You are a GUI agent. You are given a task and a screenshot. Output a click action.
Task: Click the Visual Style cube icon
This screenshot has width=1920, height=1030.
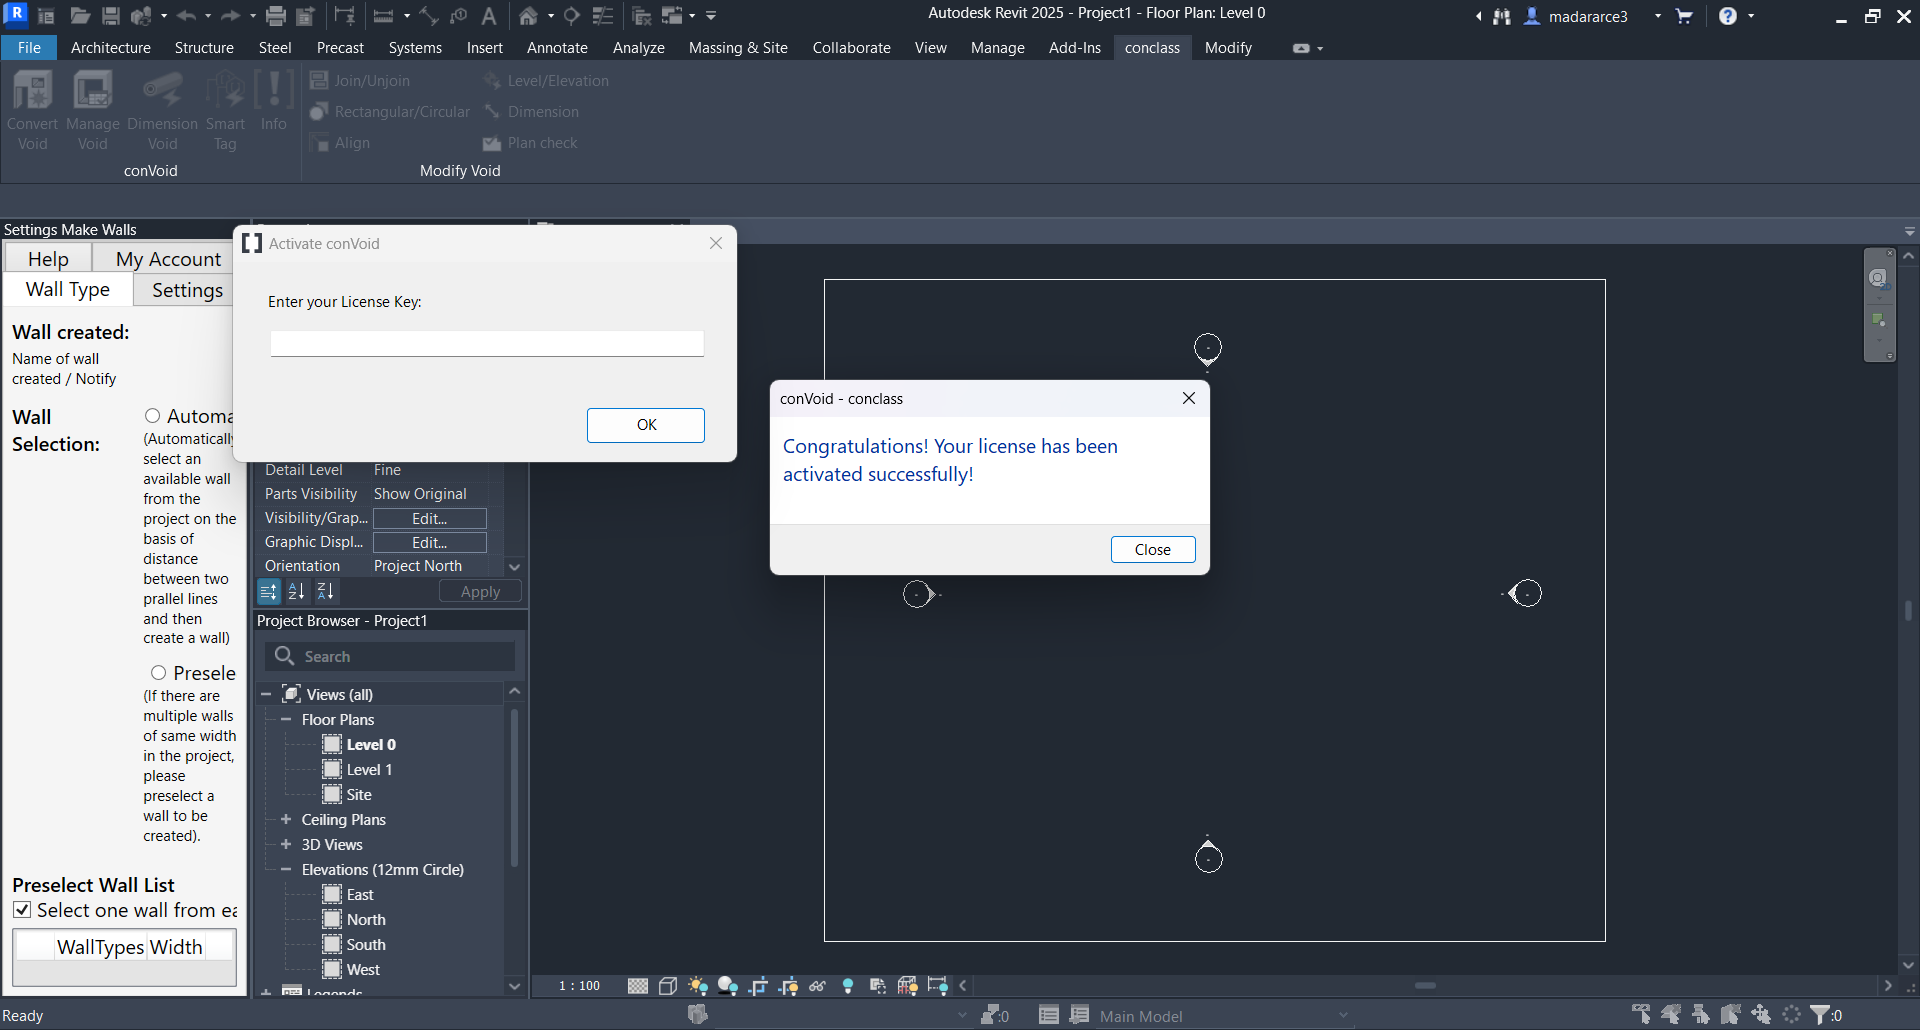point(668,986)
